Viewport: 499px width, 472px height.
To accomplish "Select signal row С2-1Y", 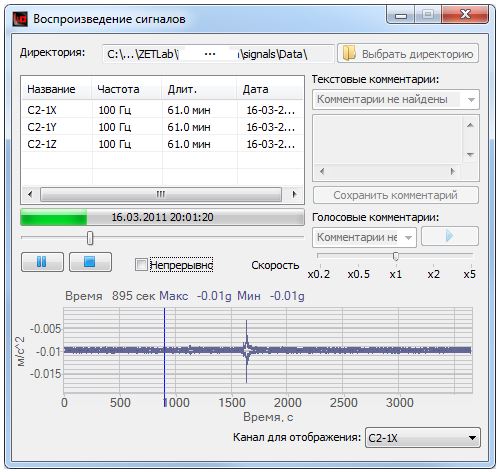I will click(x=162, y=127).
